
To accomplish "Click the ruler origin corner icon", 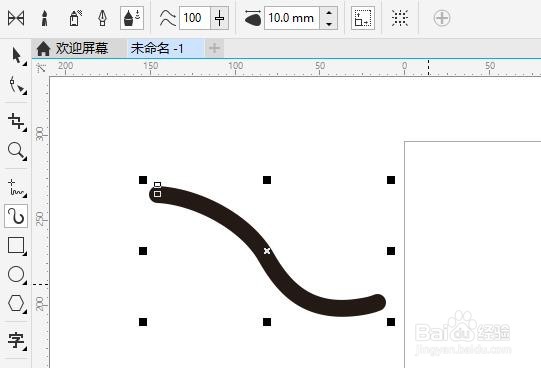I will pyautogui.click(x=41, y=67).
